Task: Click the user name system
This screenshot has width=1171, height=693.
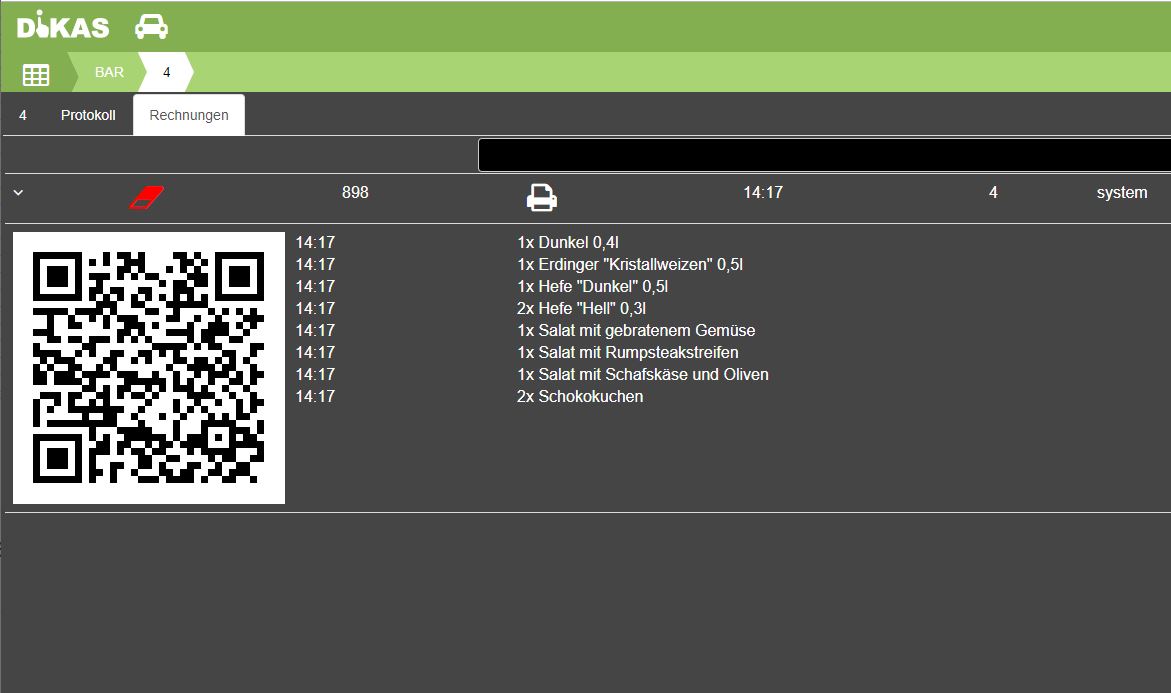Action: (x=1122, y=192)
